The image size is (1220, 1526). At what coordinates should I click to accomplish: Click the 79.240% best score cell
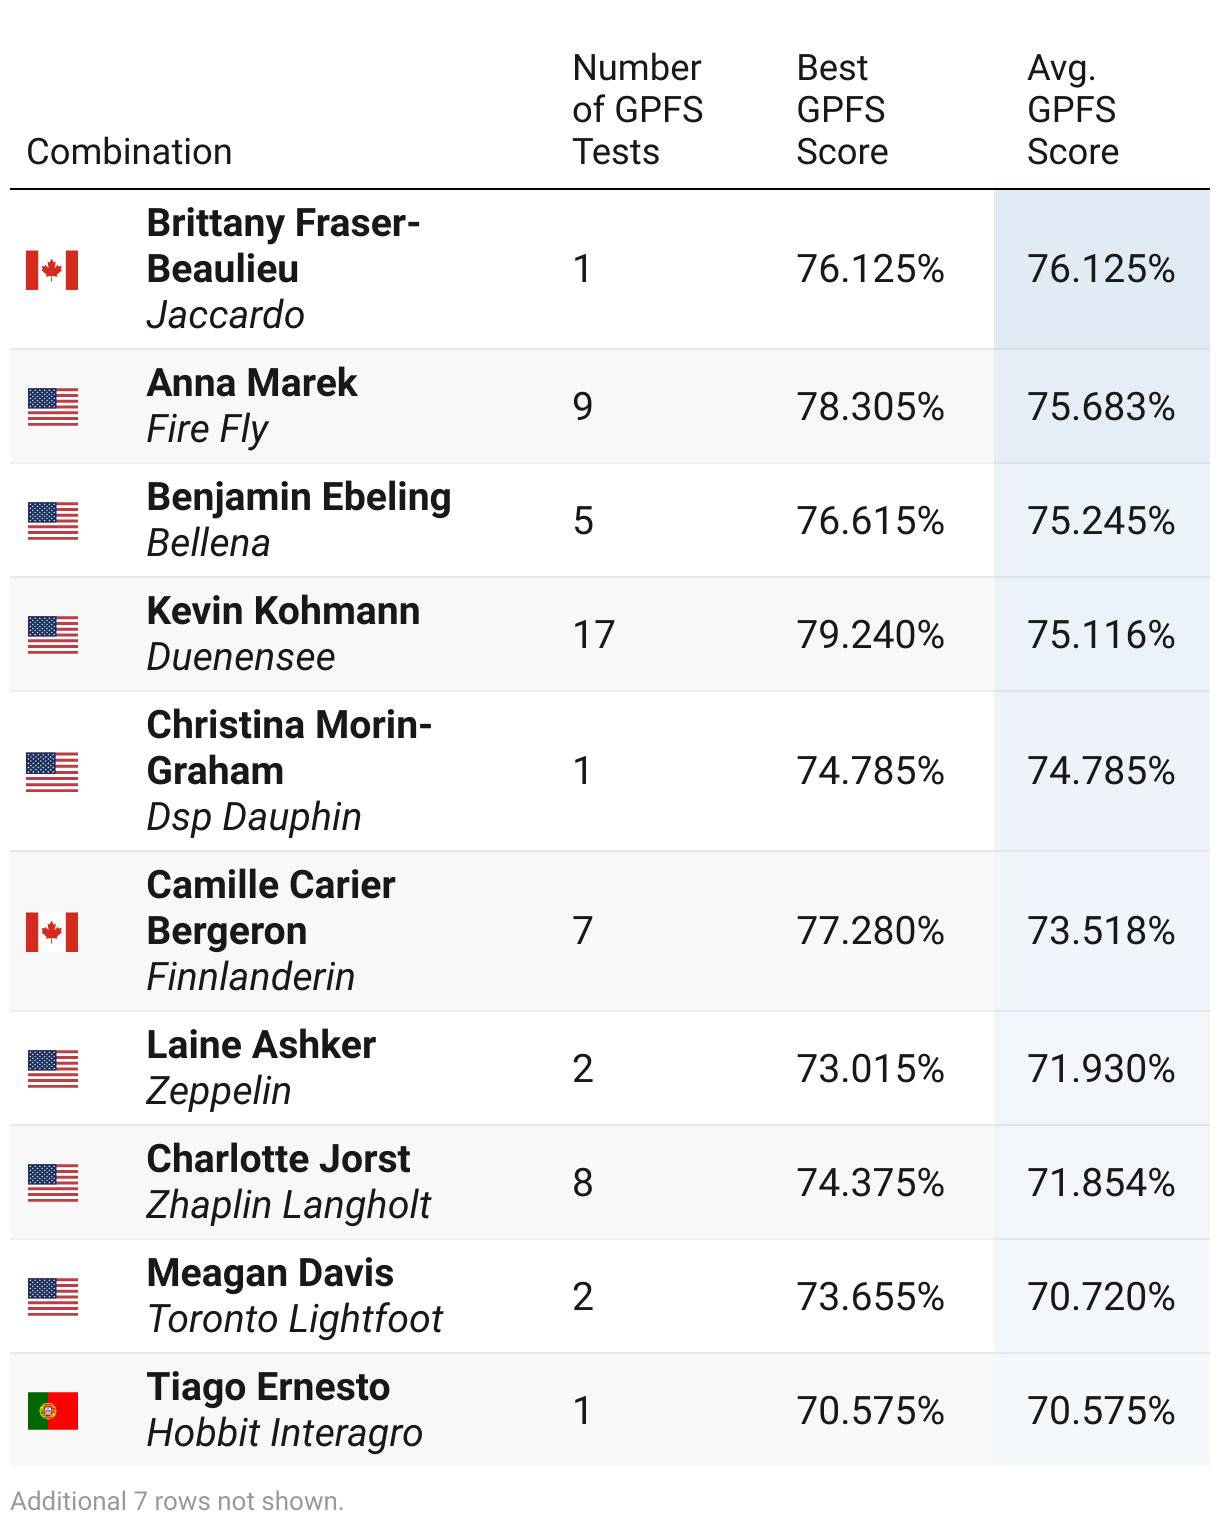tap(870, 635)
